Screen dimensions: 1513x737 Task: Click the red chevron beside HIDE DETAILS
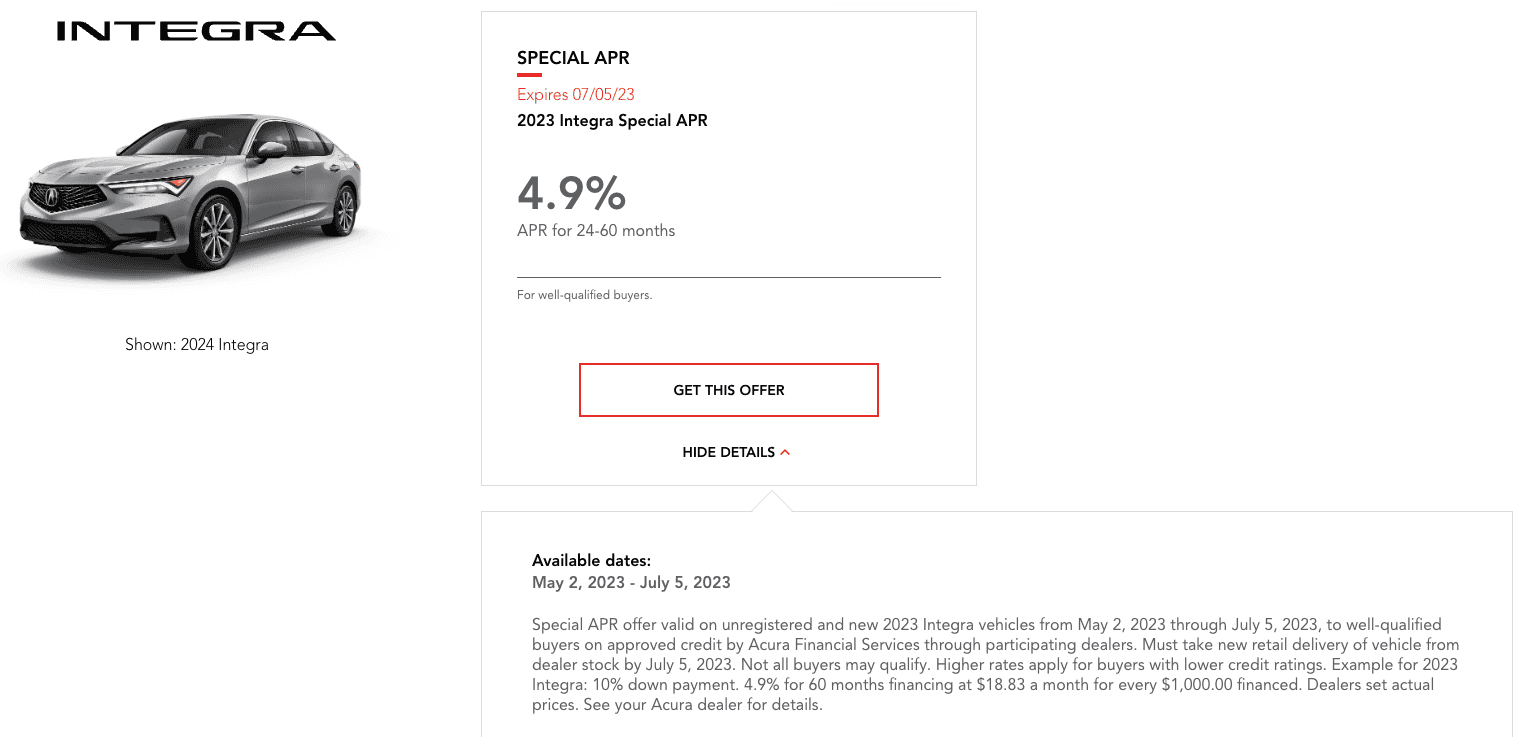tap(785, 453)
